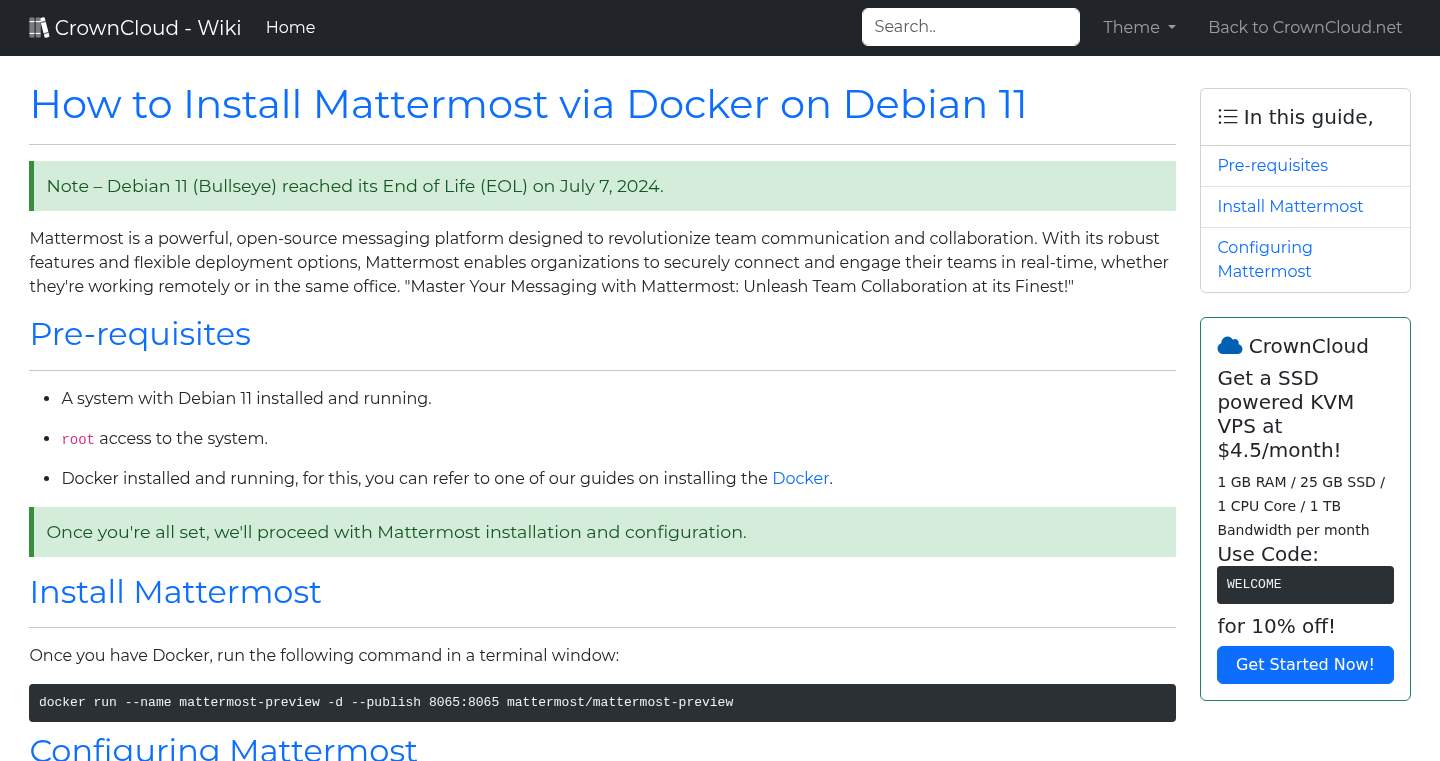The image size is (1440, 761).
Task: Click 'A system with Debian 11 installed' bullet
Action: point(246,398)
